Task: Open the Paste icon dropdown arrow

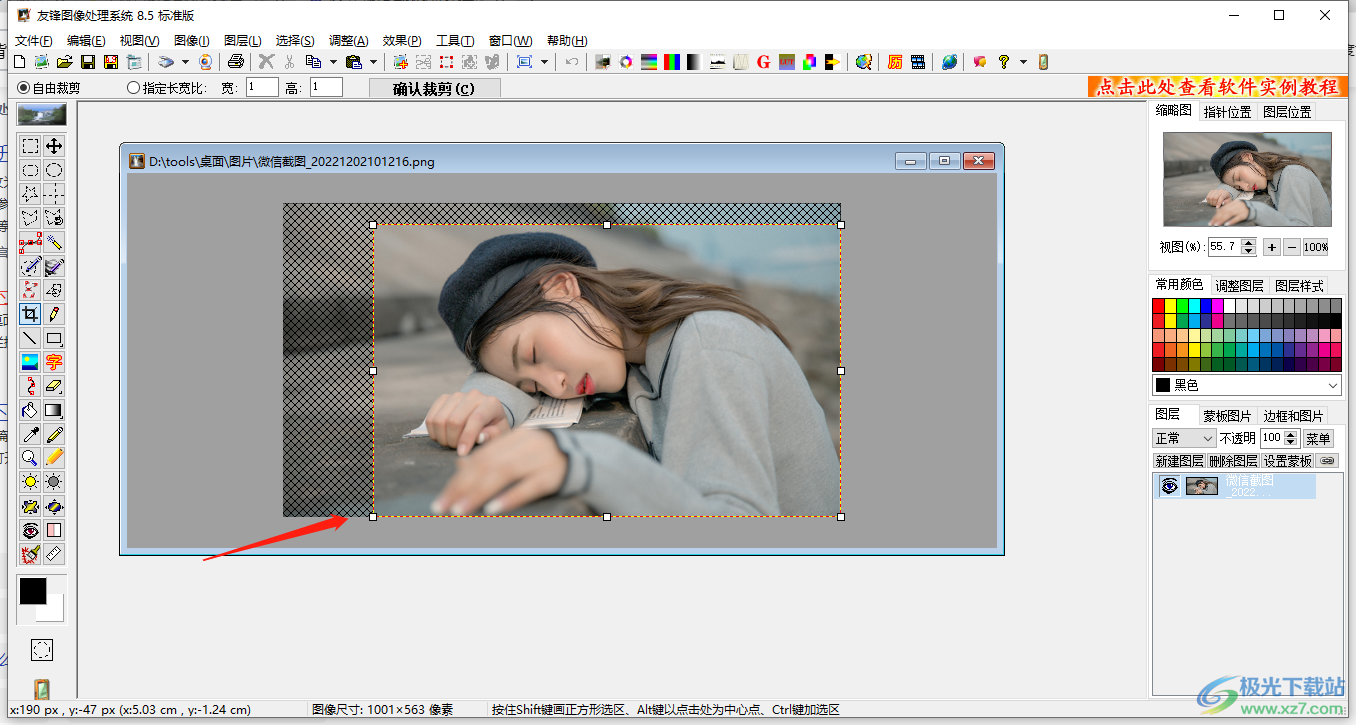Action: 373,62
